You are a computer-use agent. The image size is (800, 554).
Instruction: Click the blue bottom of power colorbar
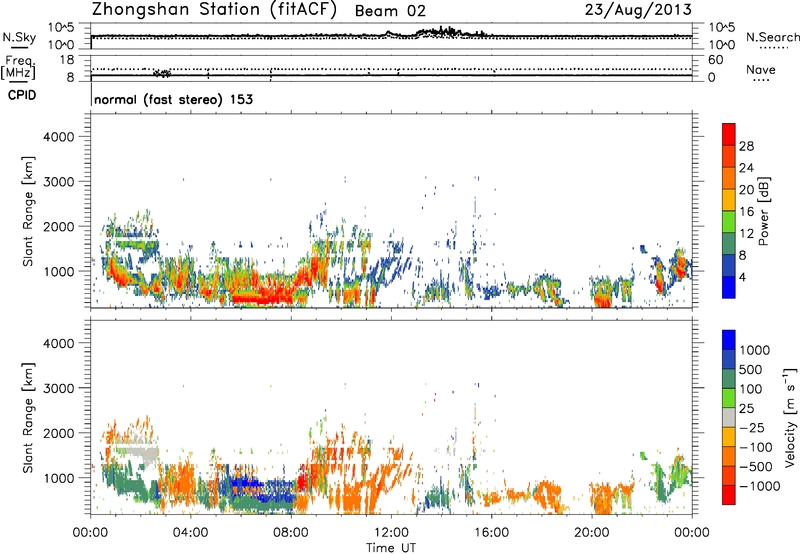coord(729,287)
